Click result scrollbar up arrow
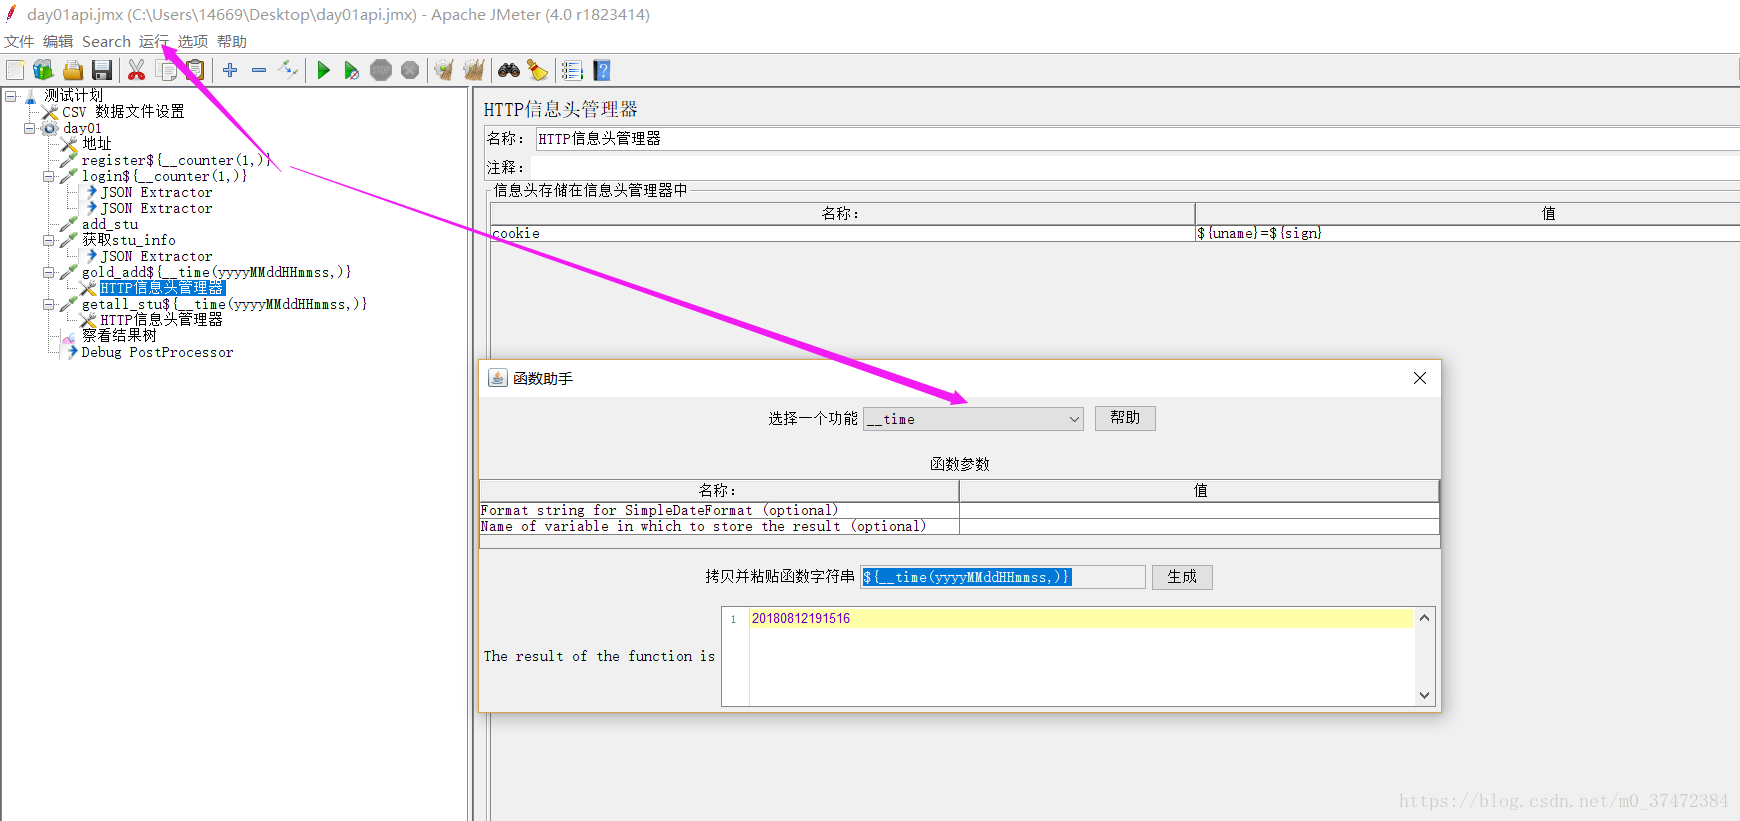1740x821 pixels. pos(1425,617)
